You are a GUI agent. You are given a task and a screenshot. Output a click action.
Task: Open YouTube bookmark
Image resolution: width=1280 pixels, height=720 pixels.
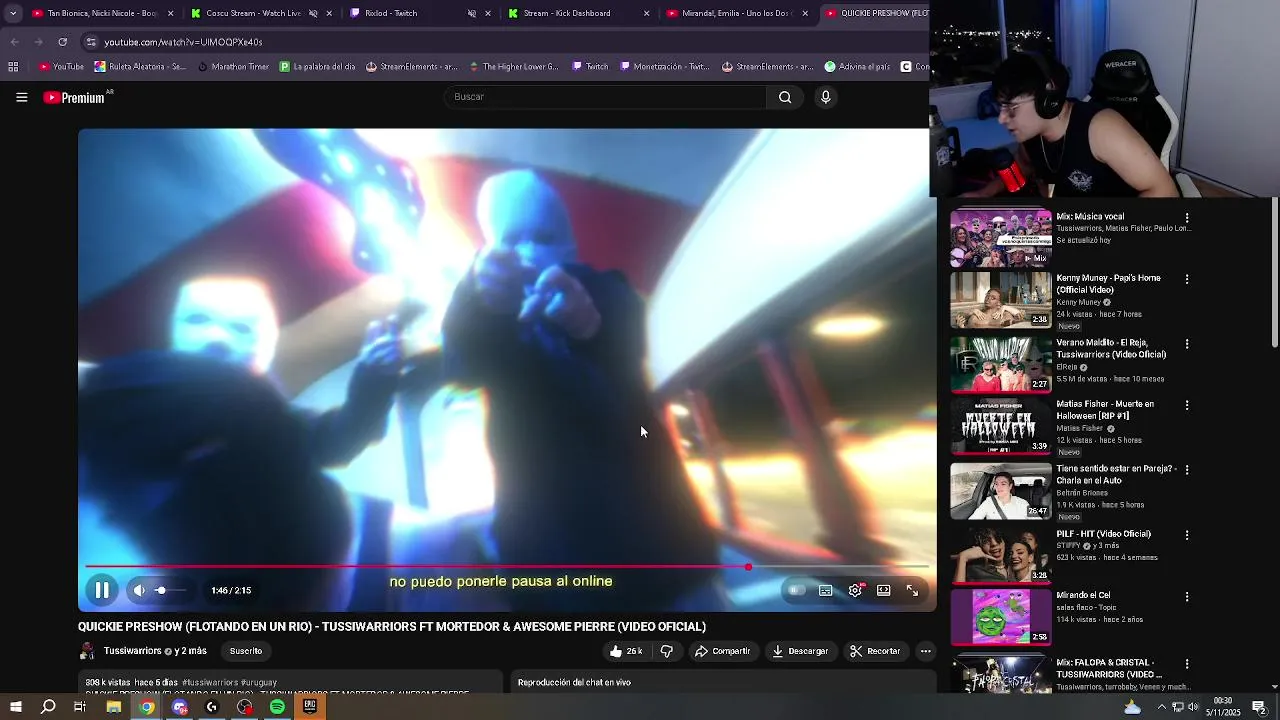point(61,67)
